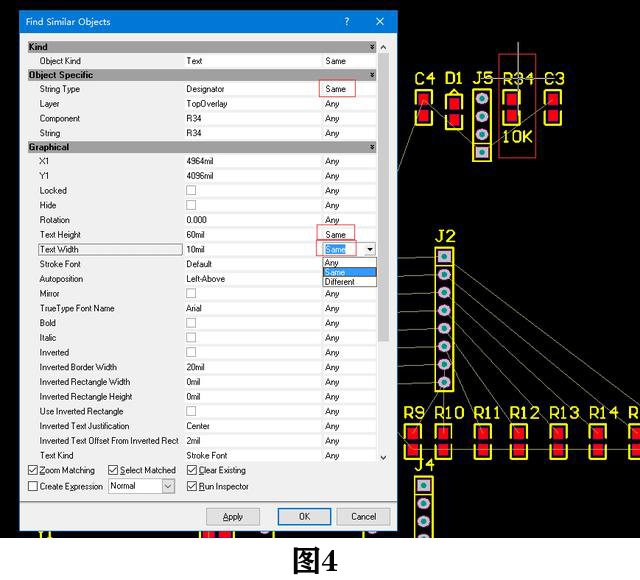640x580 pixels.
Task: Confirm with the OK button
Action: click(x=304, y=517)
